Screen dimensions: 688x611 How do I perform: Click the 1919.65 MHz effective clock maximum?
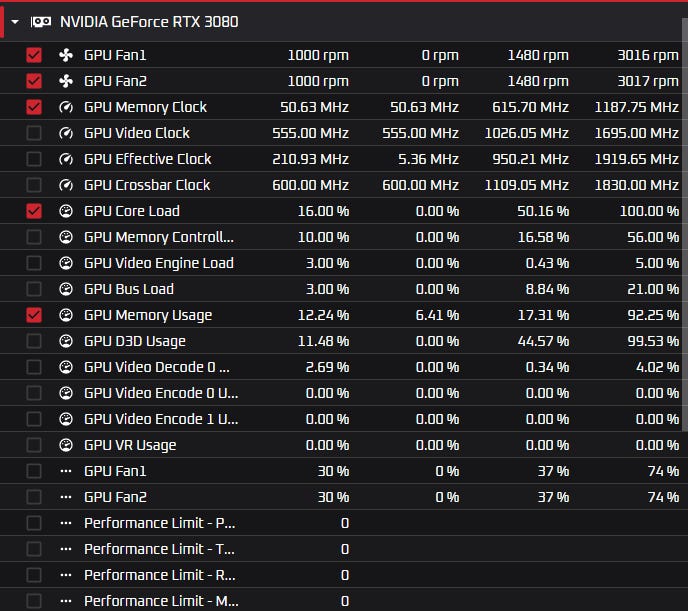[636, 159]
